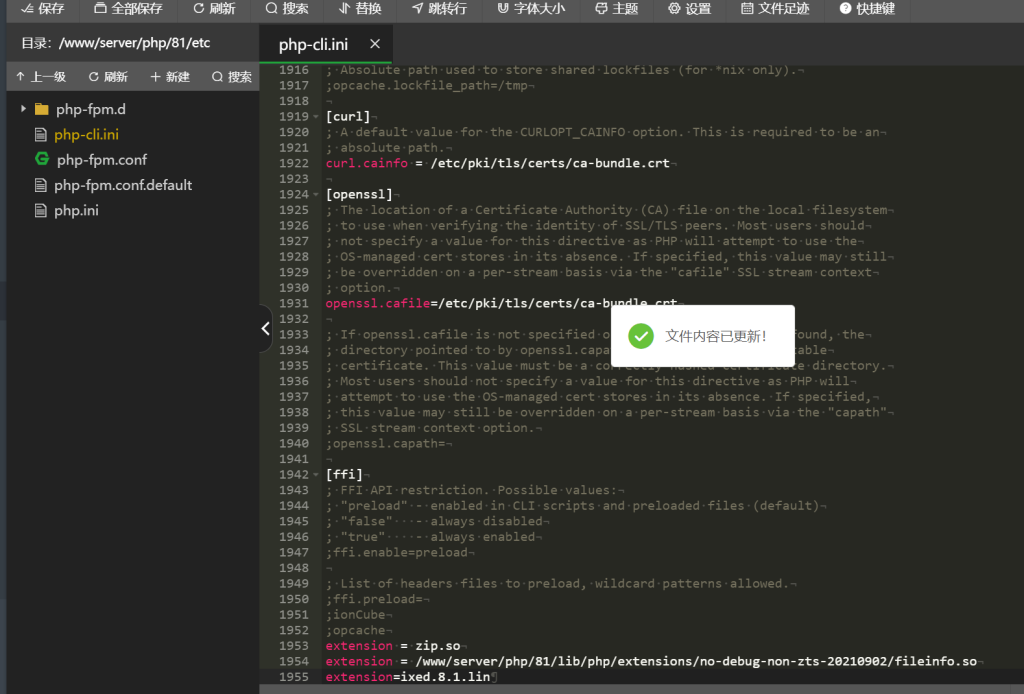Viewport: 1024px width, 694px height.
Task: Open Search (搜索) from the top toolbar
Action: 287,9
